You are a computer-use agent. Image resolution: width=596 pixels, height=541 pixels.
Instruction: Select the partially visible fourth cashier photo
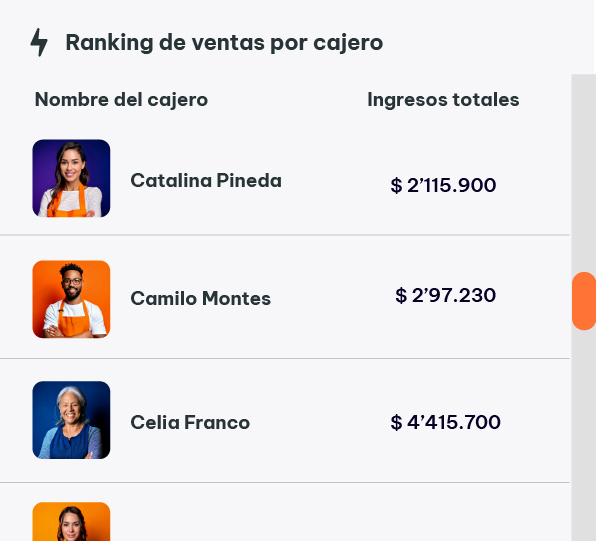(x=71, y=522)
